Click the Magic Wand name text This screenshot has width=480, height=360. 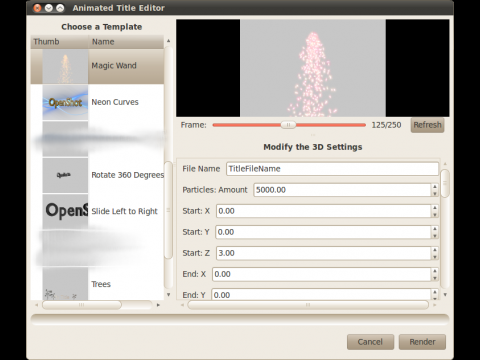point(114,66)
